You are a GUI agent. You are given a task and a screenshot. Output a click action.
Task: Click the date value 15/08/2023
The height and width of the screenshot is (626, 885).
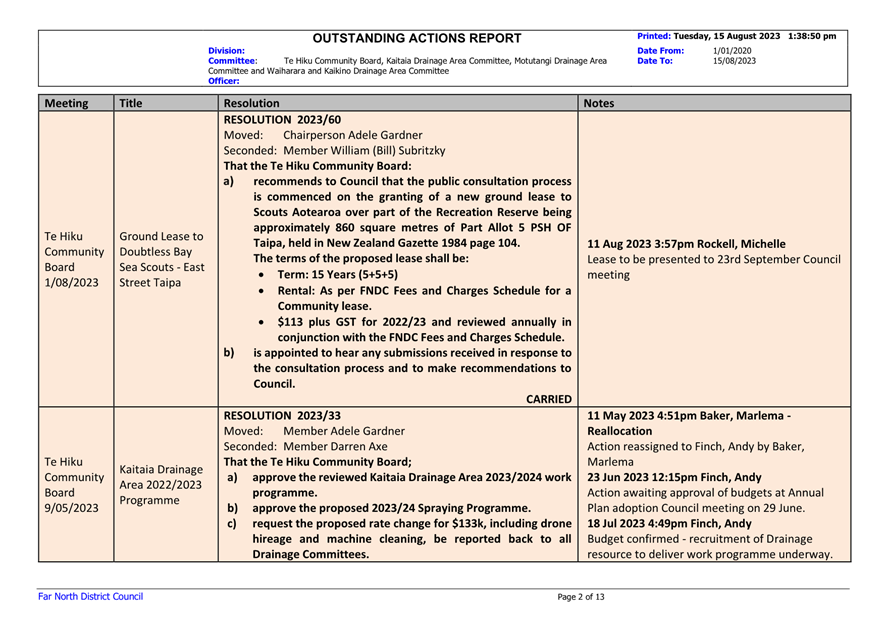click(x=734, y=61)
